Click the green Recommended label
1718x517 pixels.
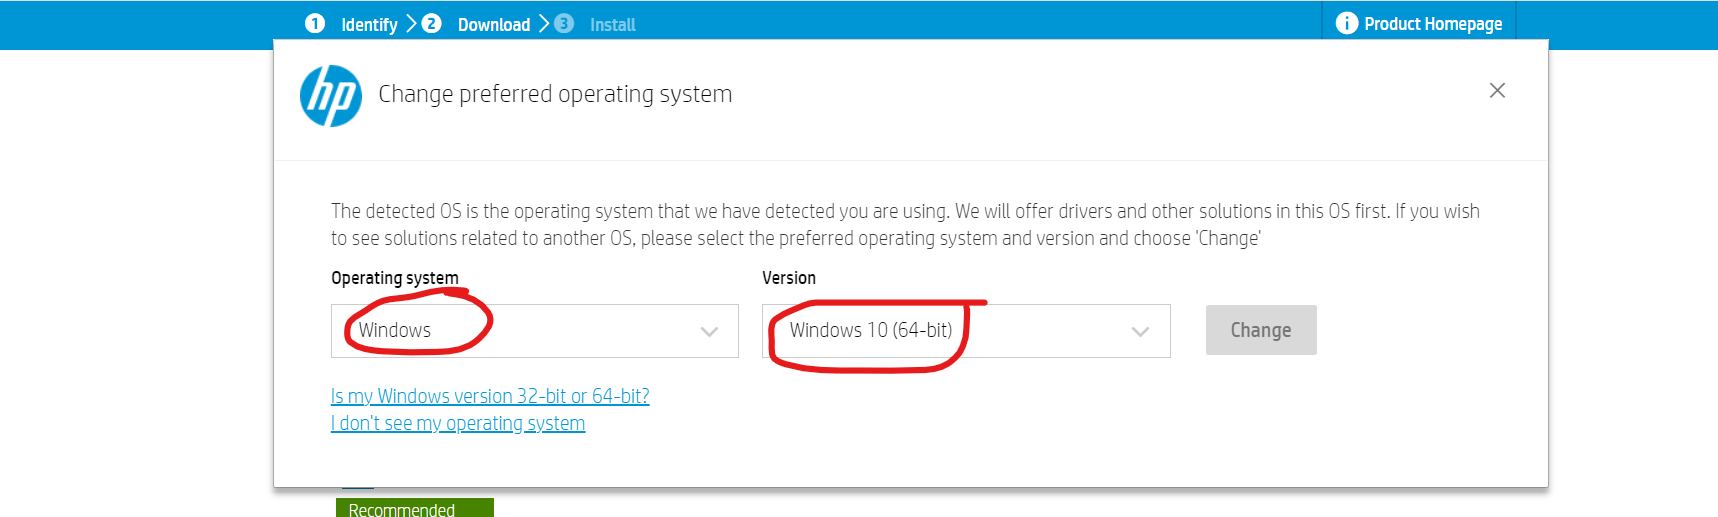click(414, 509)
